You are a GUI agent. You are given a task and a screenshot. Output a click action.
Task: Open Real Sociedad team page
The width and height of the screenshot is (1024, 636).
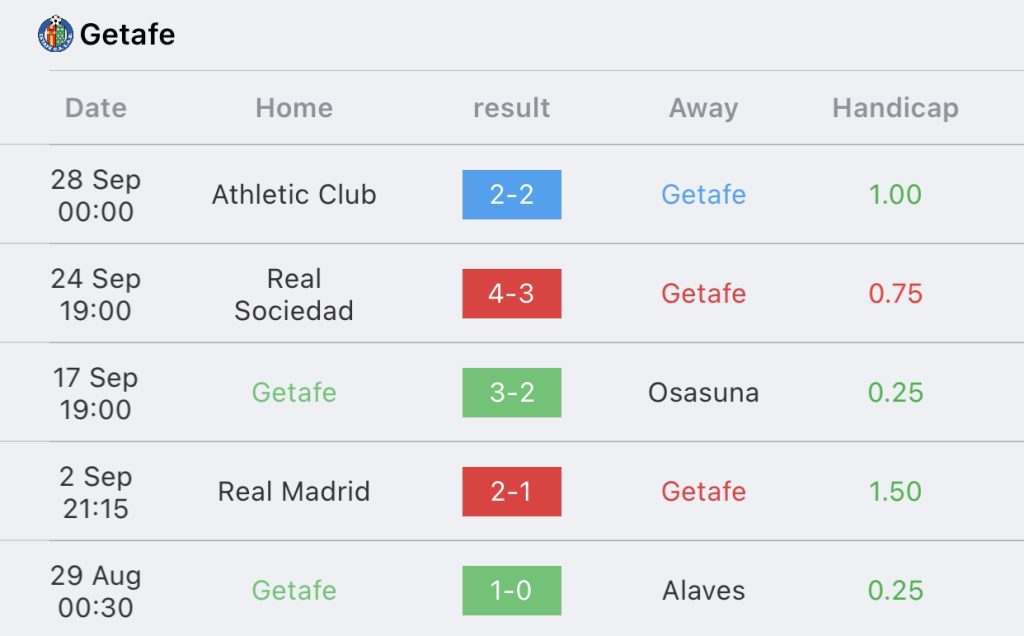coord(294,294)
